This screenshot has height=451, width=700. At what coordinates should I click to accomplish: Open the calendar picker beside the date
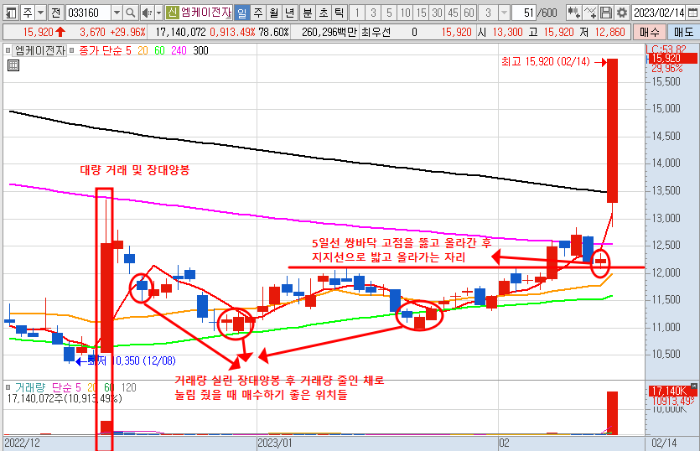(692, 13)
